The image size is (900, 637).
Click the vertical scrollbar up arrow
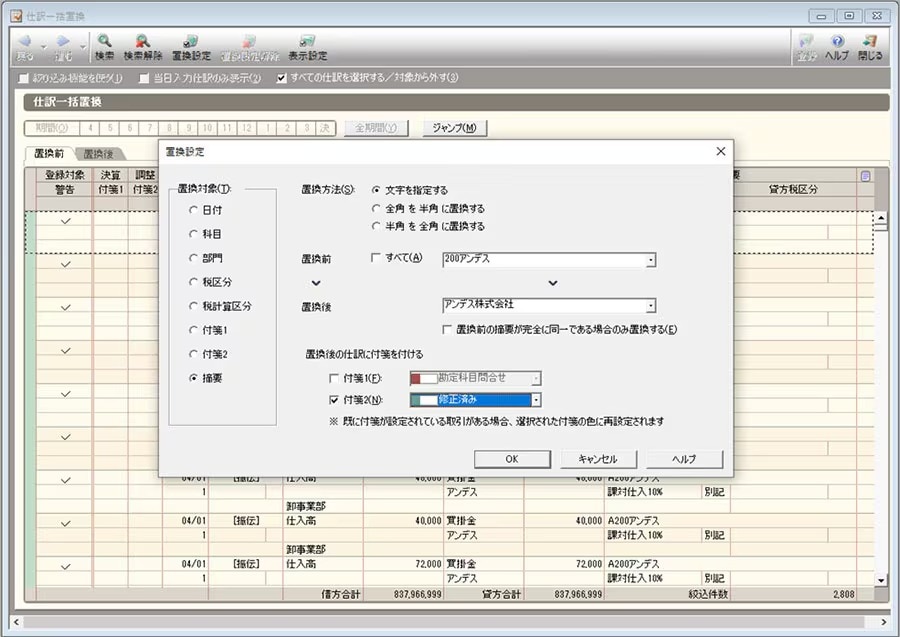(881, 218)
